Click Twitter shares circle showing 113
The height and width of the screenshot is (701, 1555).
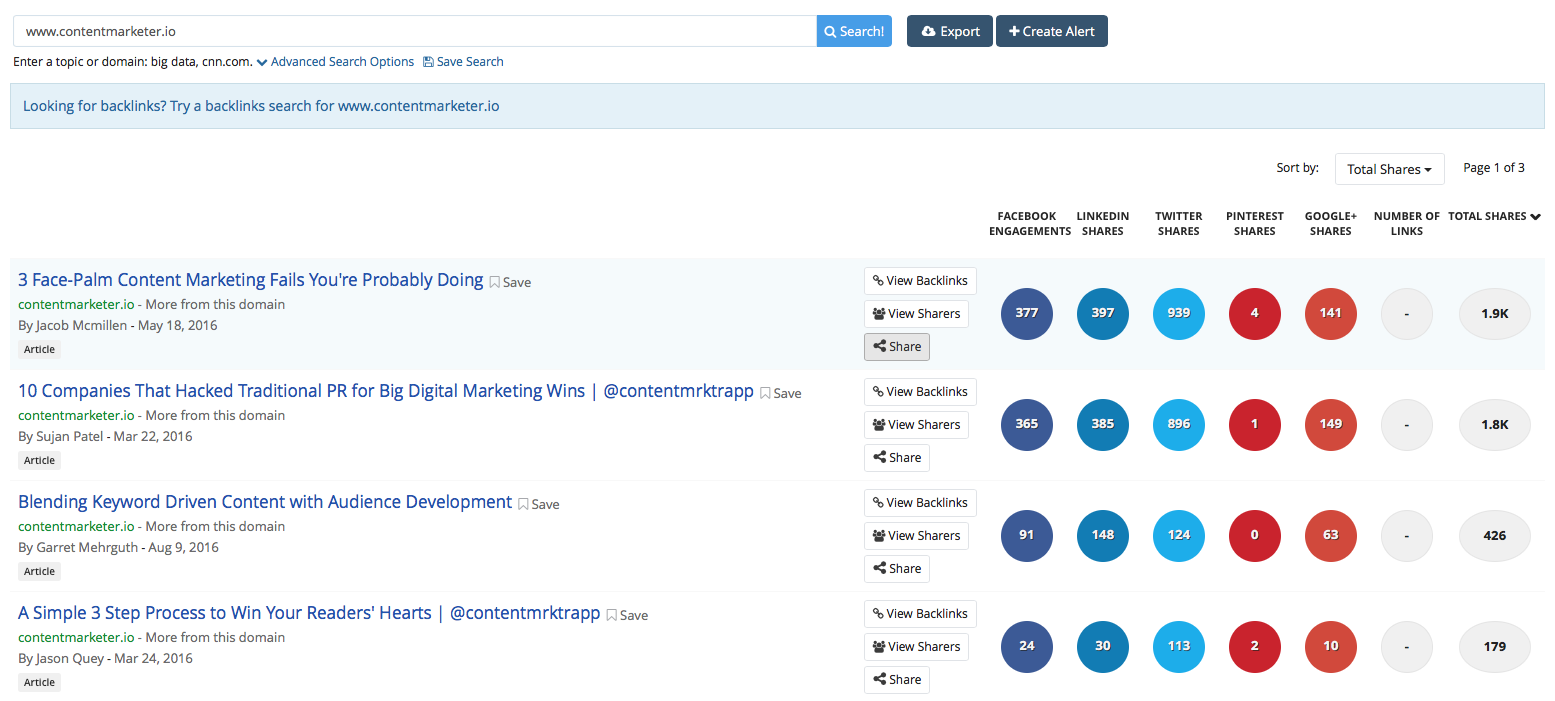pos(1179,646)
